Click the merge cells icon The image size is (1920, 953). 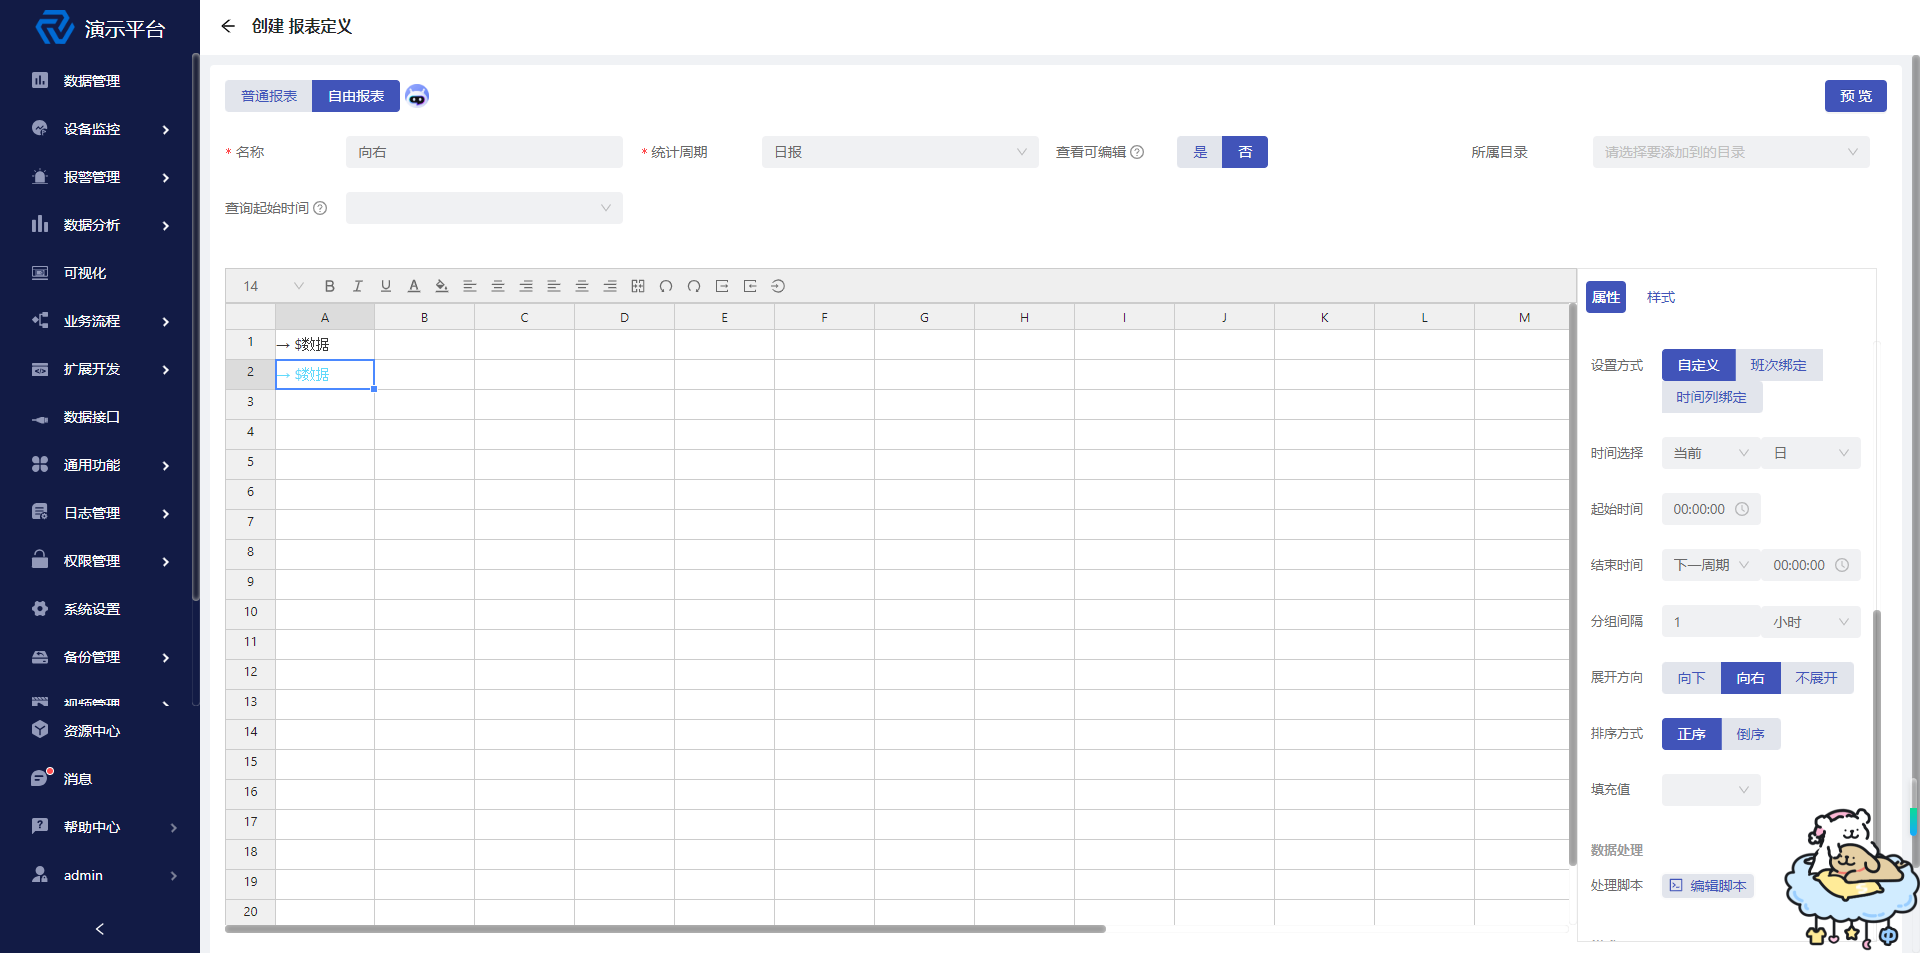coord(638,286)
